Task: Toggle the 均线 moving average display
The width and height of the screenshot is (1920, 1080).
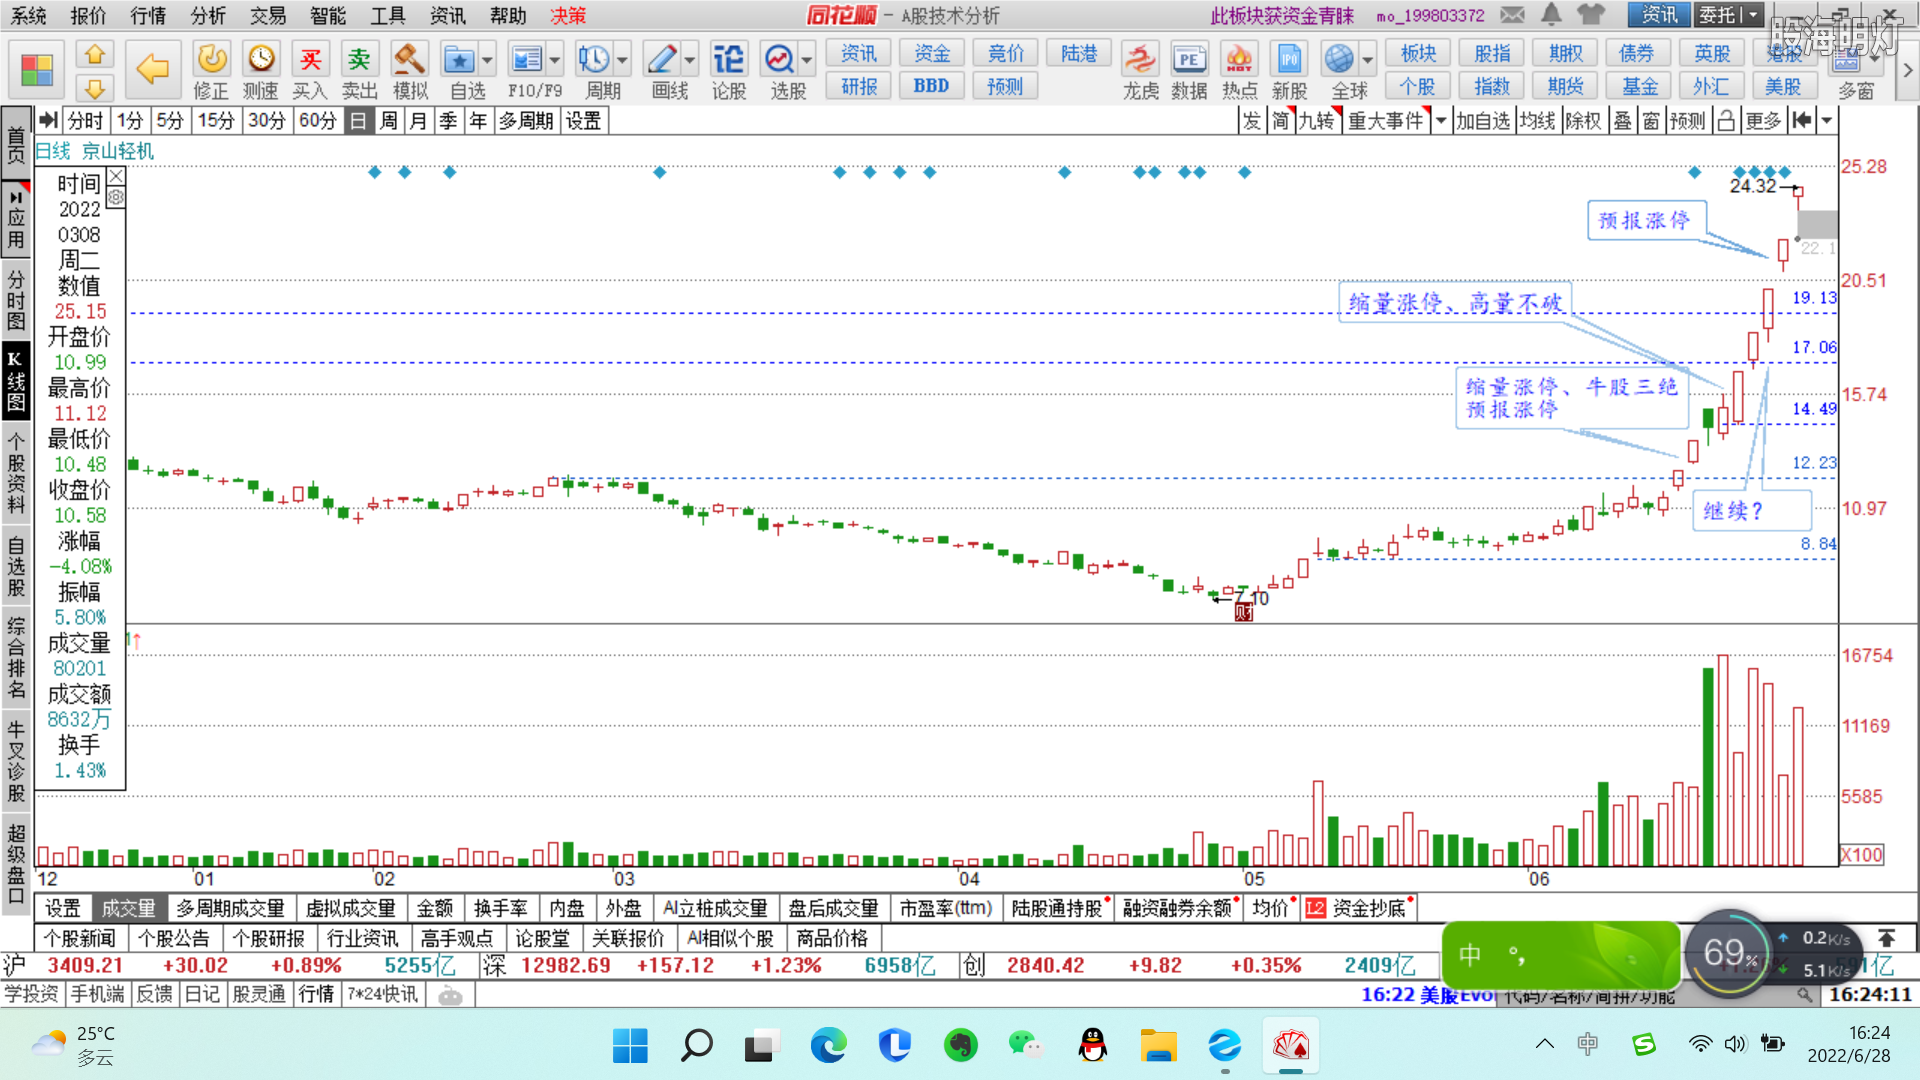Action: click(1537, 121)
